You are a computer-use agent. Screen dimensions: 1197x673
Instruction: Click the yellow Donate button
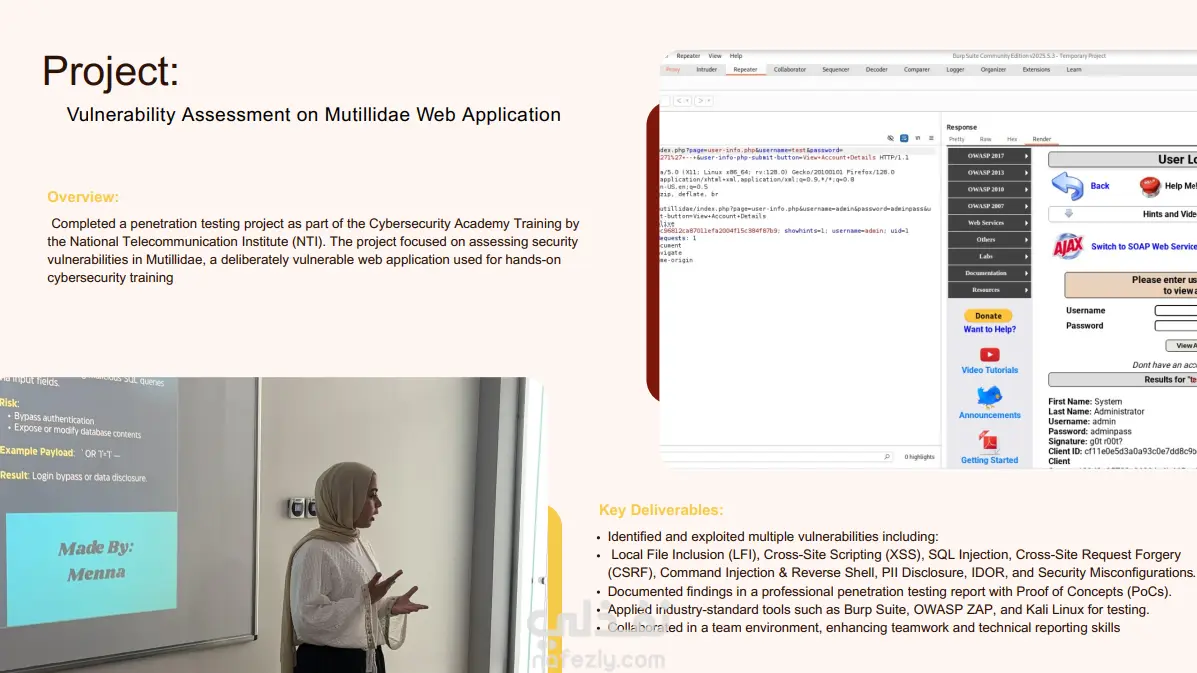[x=988, y=316]
